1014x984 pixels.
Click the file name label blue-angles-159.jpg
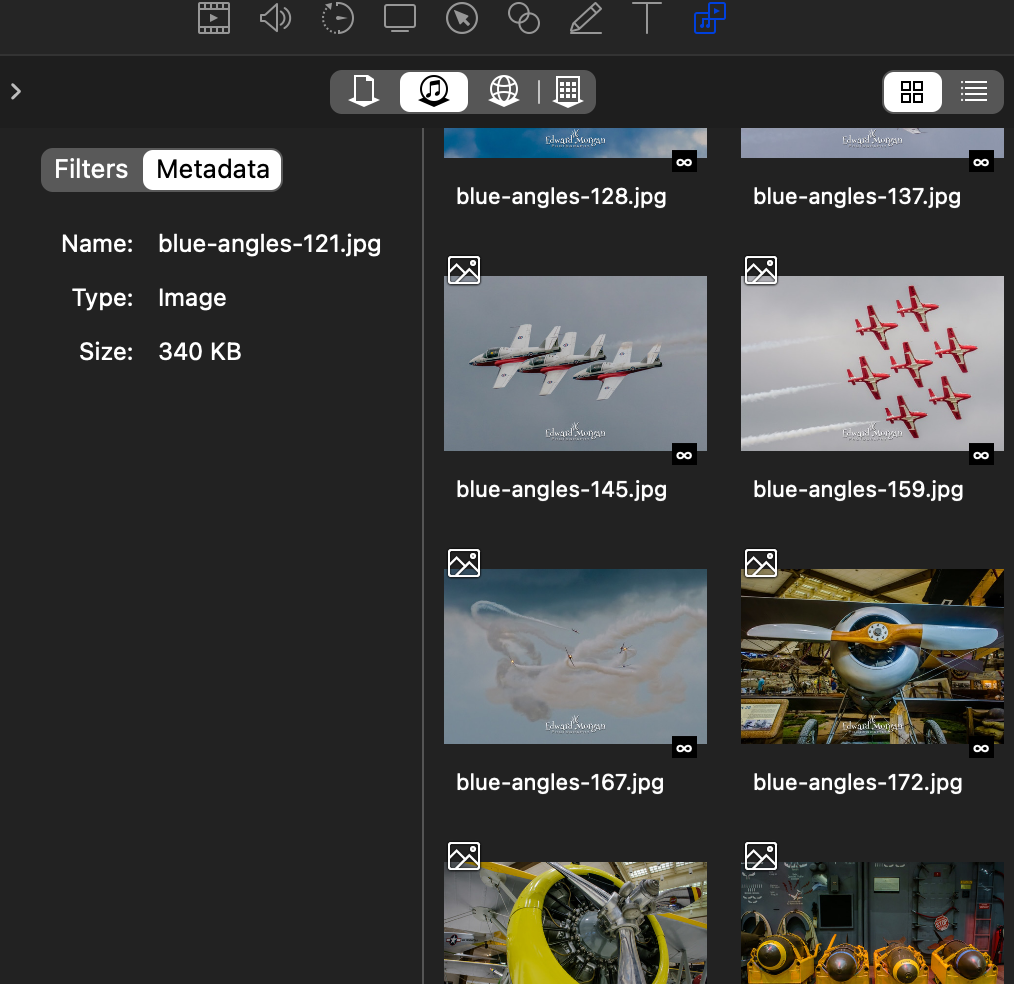(858, 489)
